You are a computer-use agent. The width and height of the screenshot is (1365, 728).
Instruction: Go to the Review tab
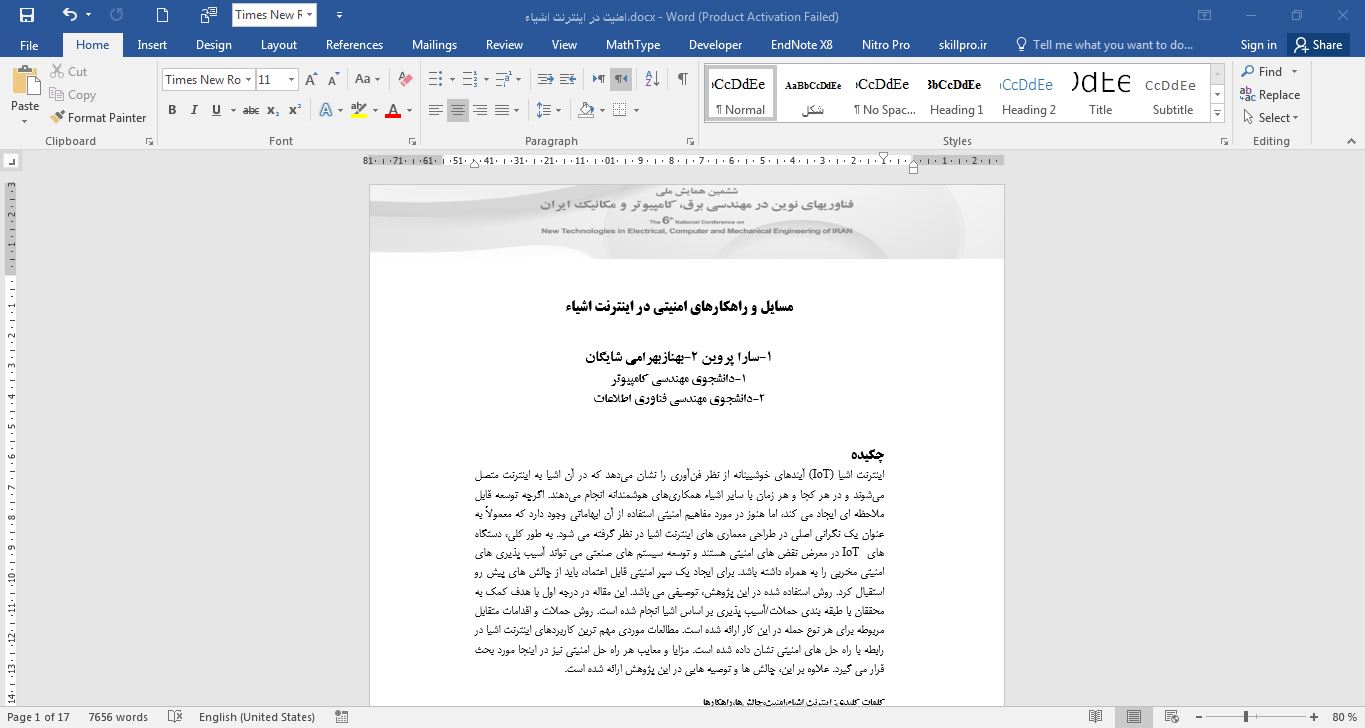pyautogui.click(x=504, y=44)
